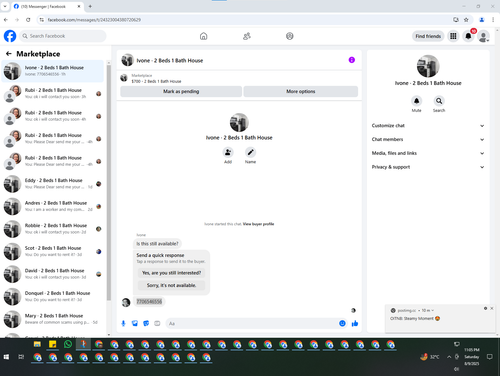Edit chat name with pencil icon
Image resolution: width=500 pixels, height=376 pixels.
250,152
